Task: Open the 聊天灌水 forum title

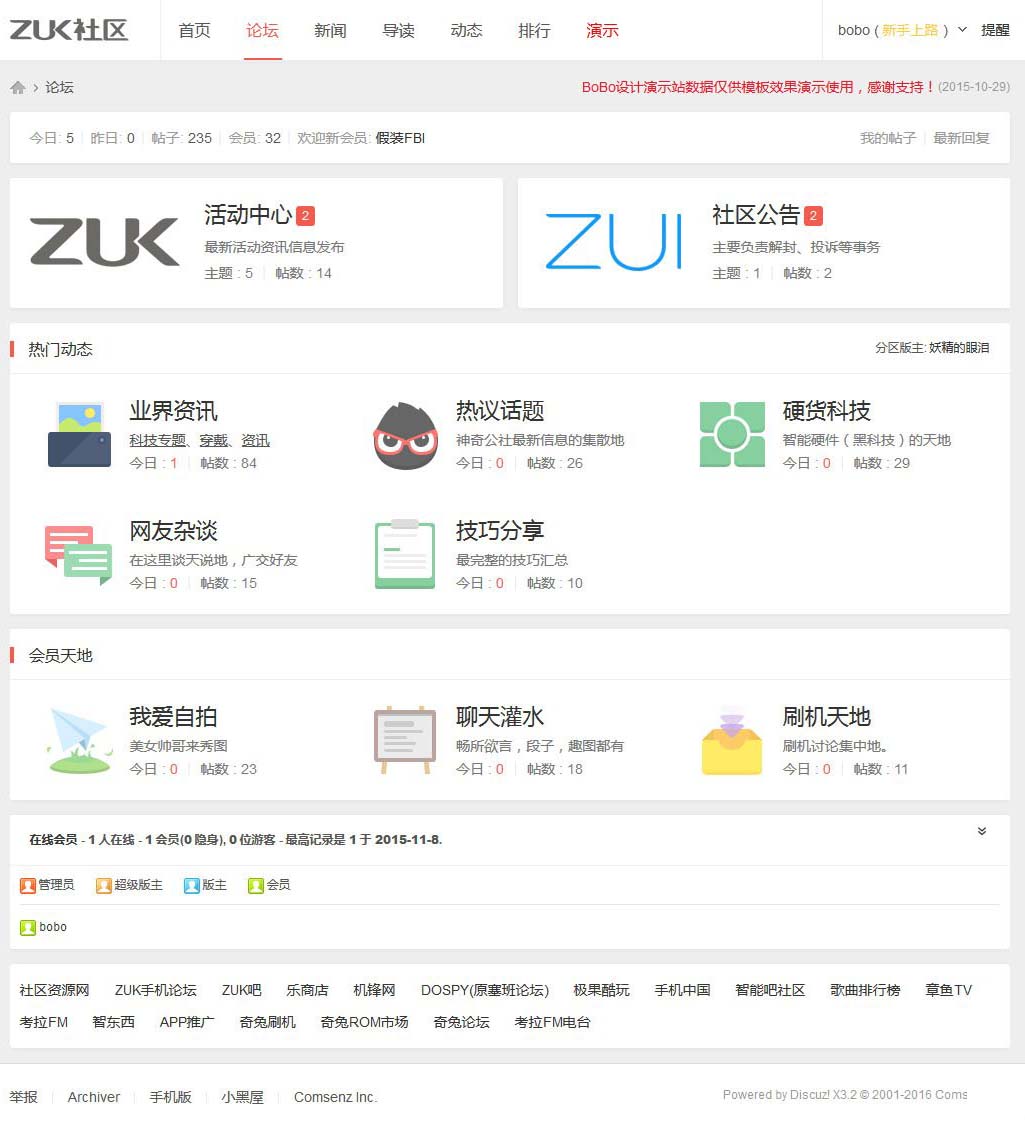Action: tap(500, 717)
